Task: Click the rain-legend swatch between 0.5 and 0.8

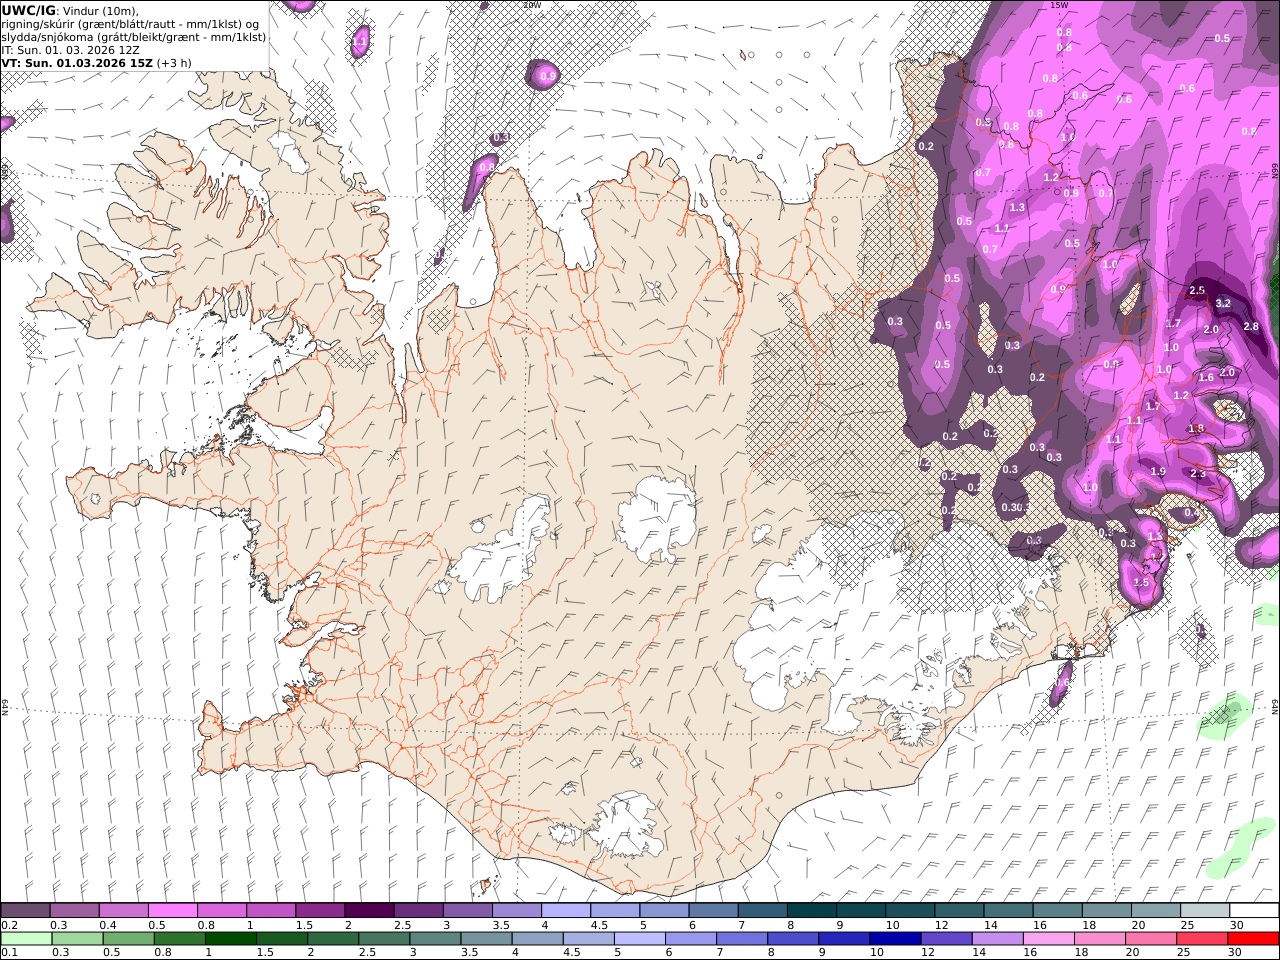Action: click(128, 939)
